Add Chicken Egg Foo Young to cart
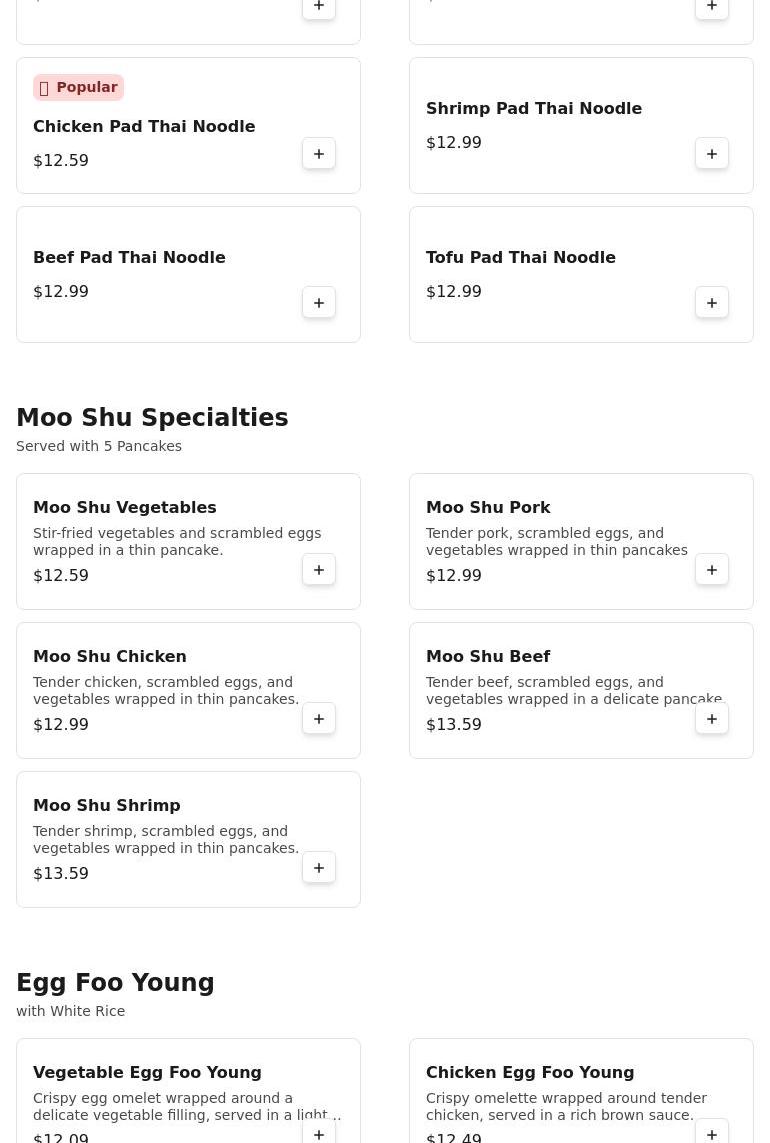This screenshot has width=770, height=1143. (x=712, y=1133)
